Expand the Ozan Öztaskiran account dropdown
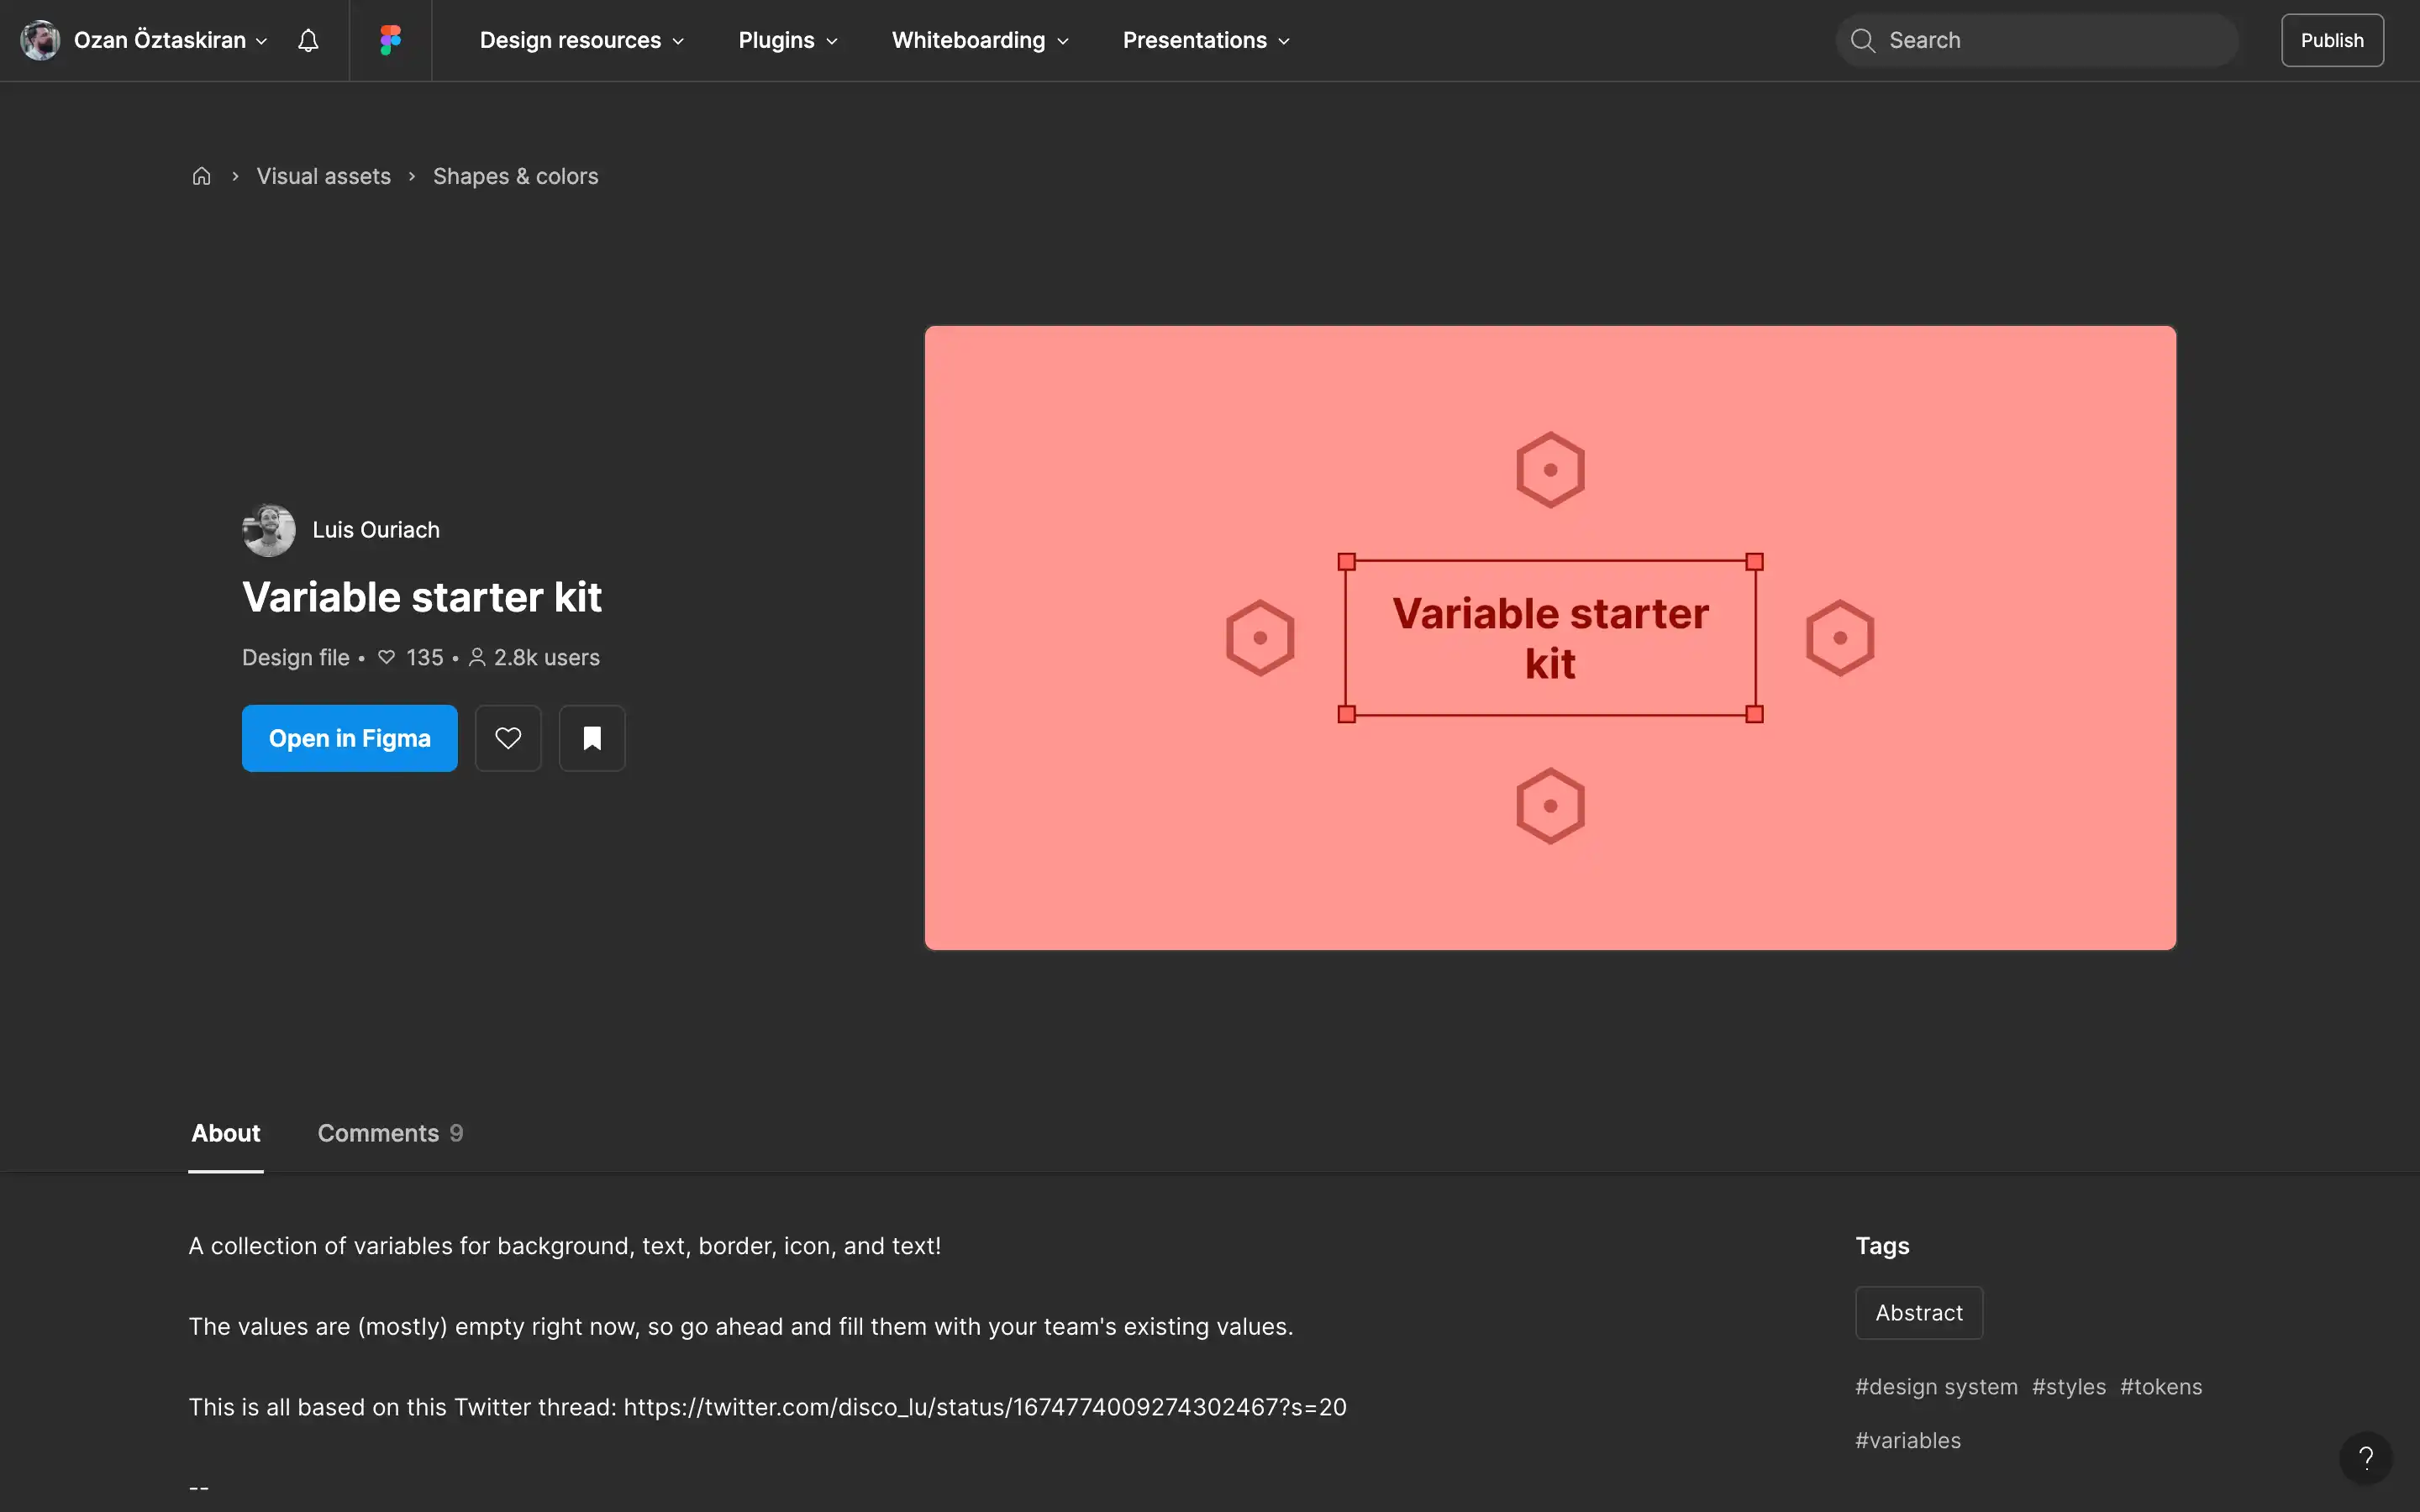The width and height of the screenshot is (2420, 1512). click(x=171, y=40)
